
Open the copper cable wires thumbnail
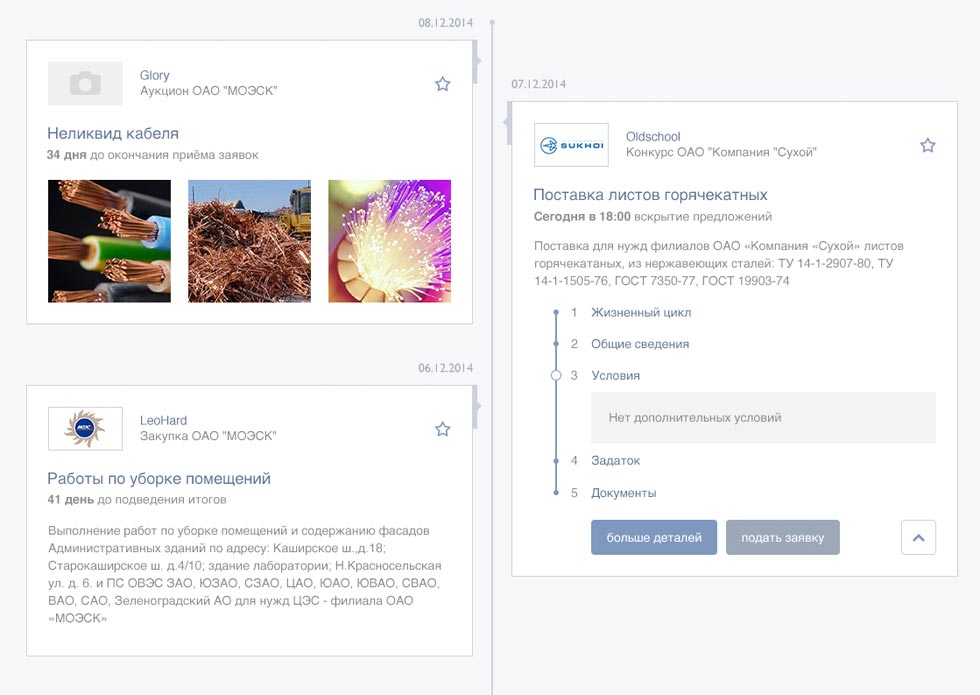(109, 241)
